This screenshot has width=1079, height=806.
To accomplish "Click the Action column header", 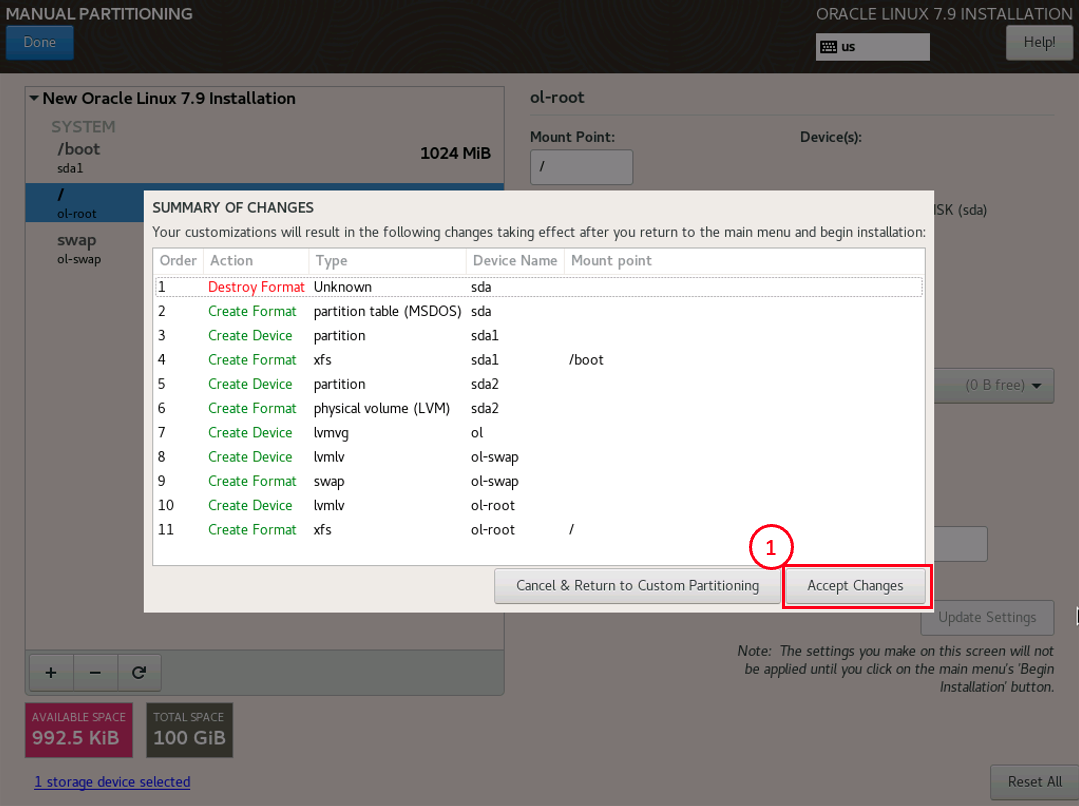I will (256, 261).
